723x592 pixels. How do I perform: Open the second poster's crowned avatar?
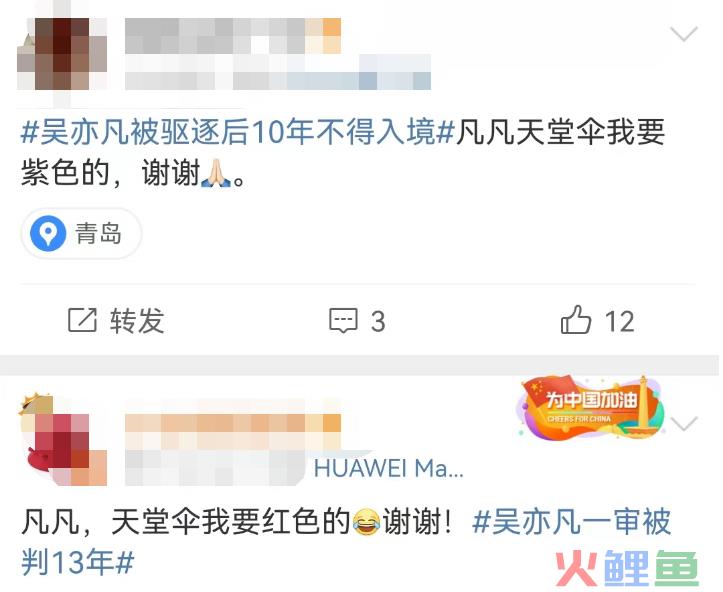tap(62, 438)
